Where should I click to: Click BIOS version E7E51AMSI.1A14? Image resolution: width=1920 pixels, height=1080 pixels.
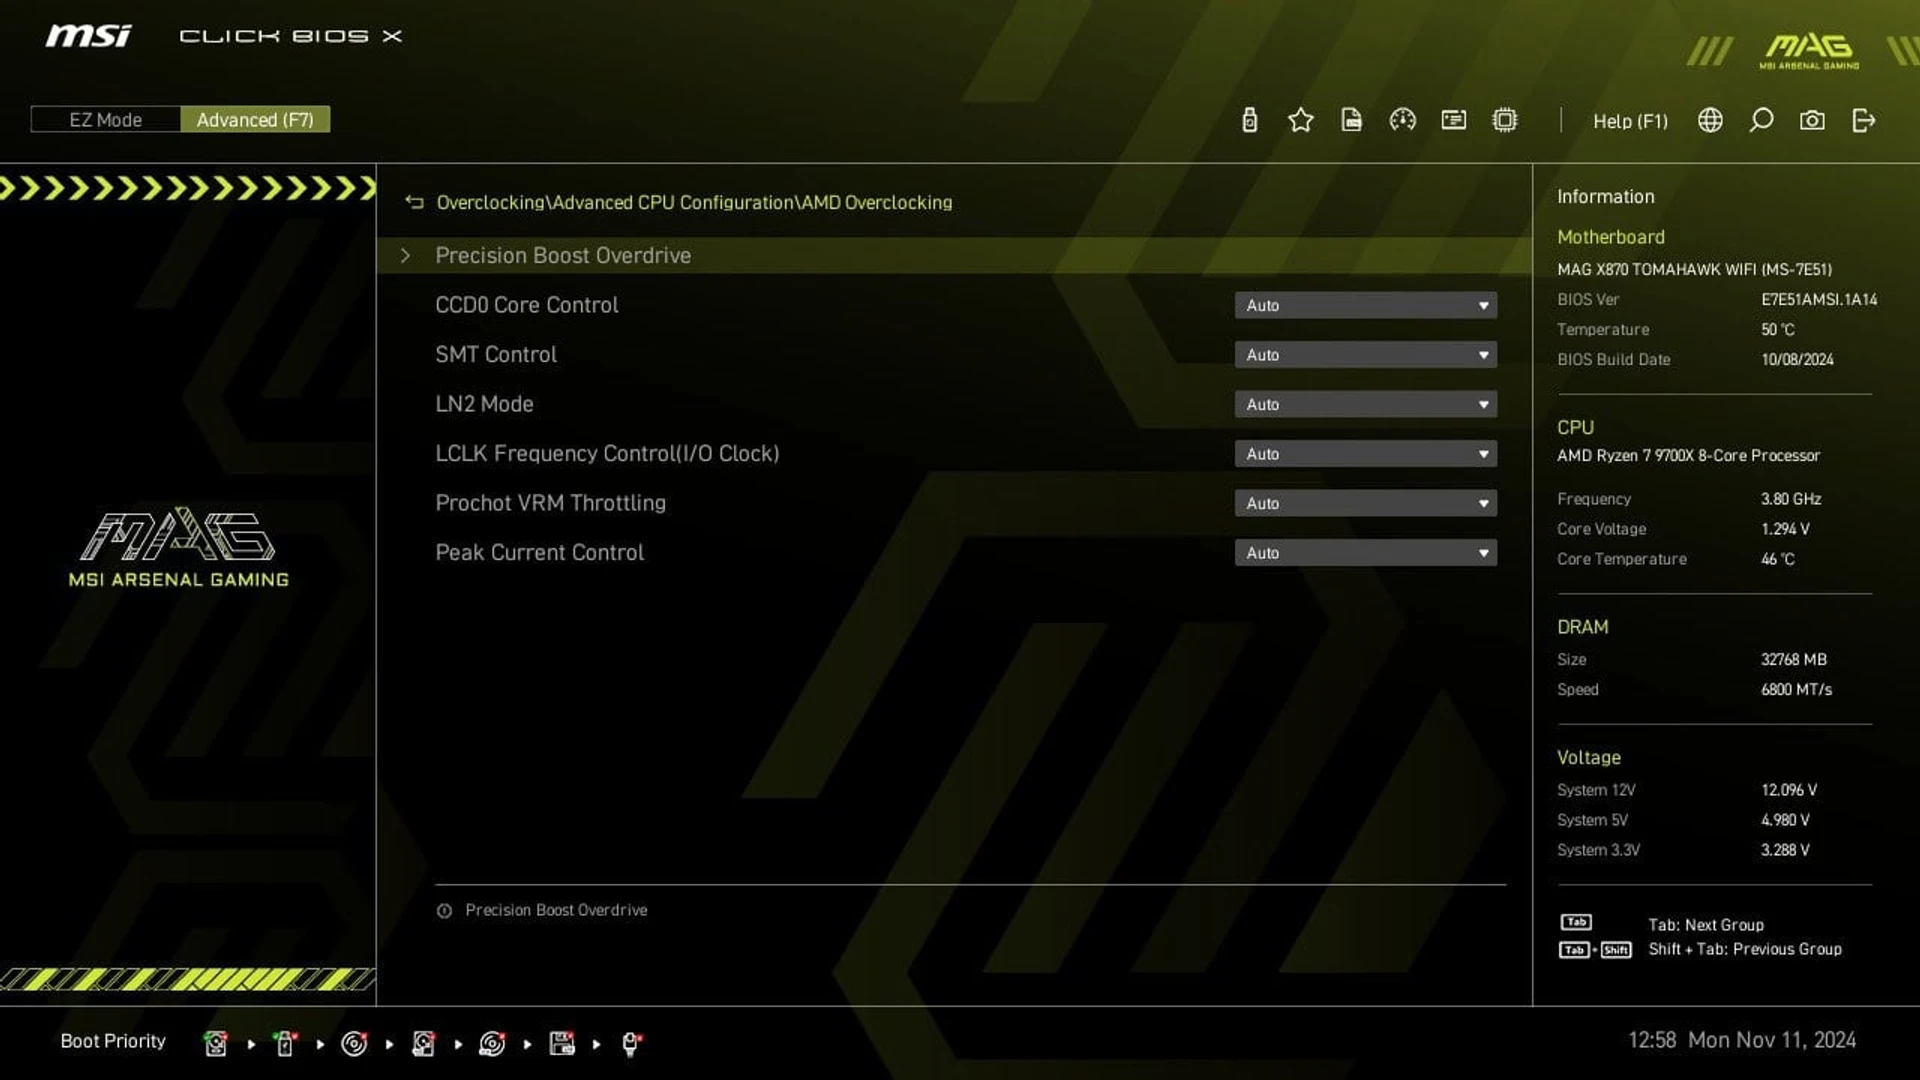point(1819,299)
